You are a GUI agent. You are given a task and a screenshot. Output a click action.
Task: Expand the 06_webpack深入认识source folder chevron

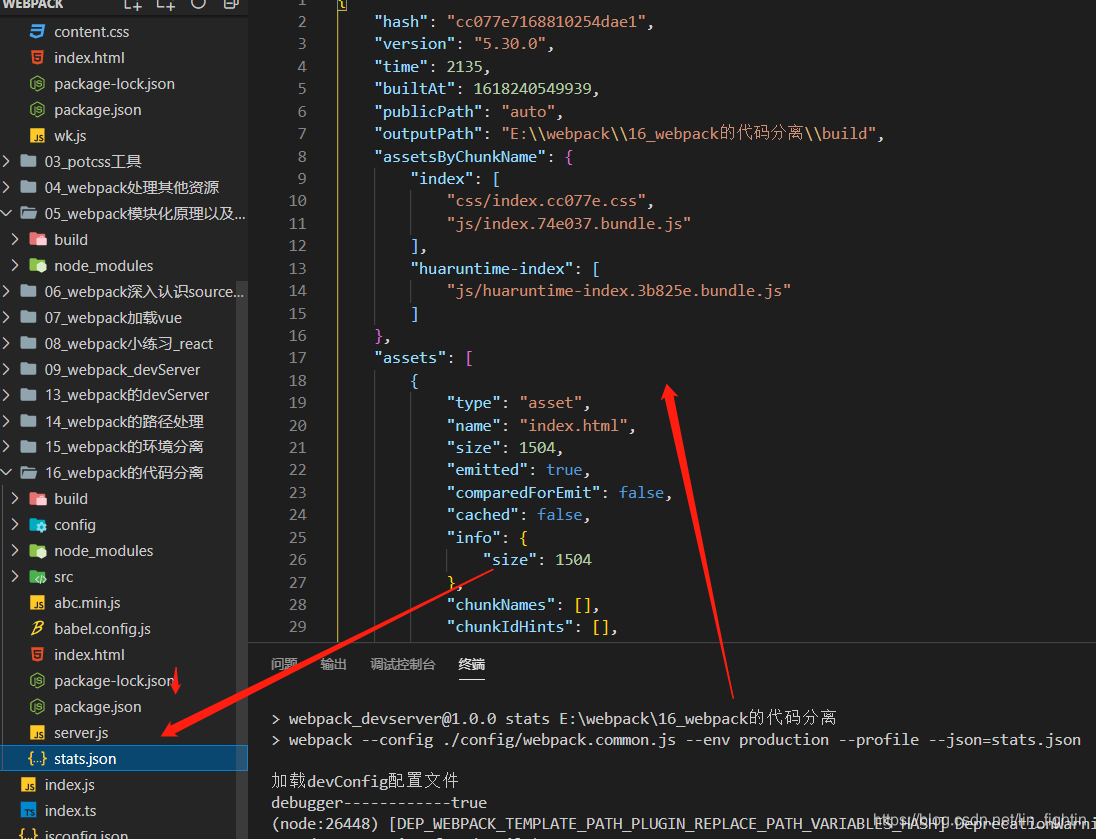click(x=6, y=292)
